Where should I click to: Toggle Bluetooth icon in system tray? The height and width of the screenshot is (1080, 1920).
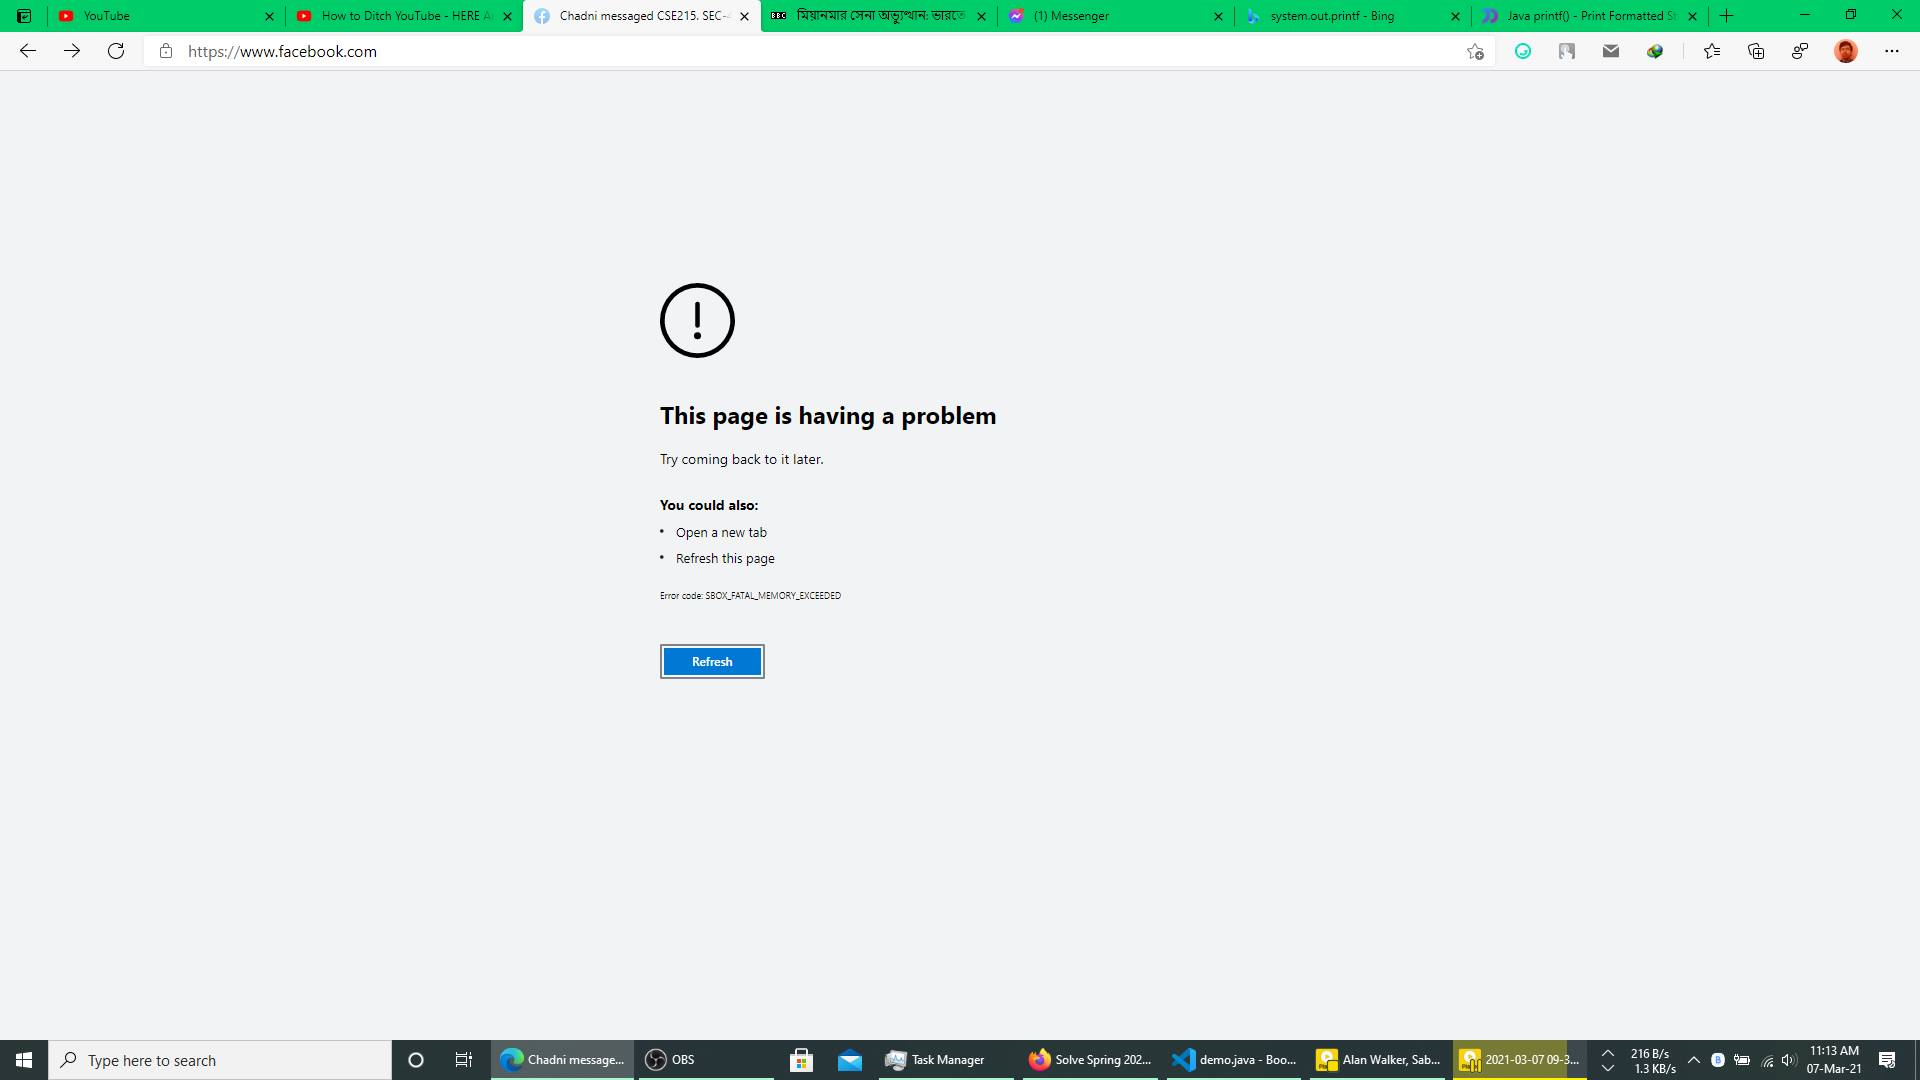(1718, 1059)
